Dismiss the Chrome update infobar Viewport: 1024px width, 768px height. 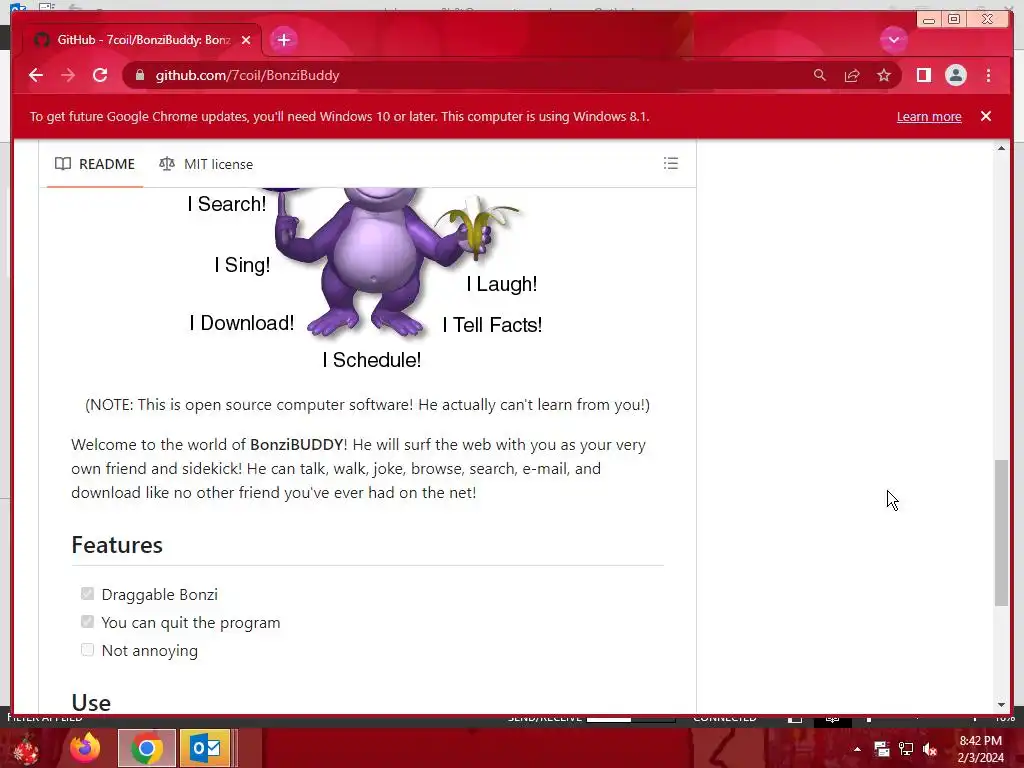click(x=985, y=116)
